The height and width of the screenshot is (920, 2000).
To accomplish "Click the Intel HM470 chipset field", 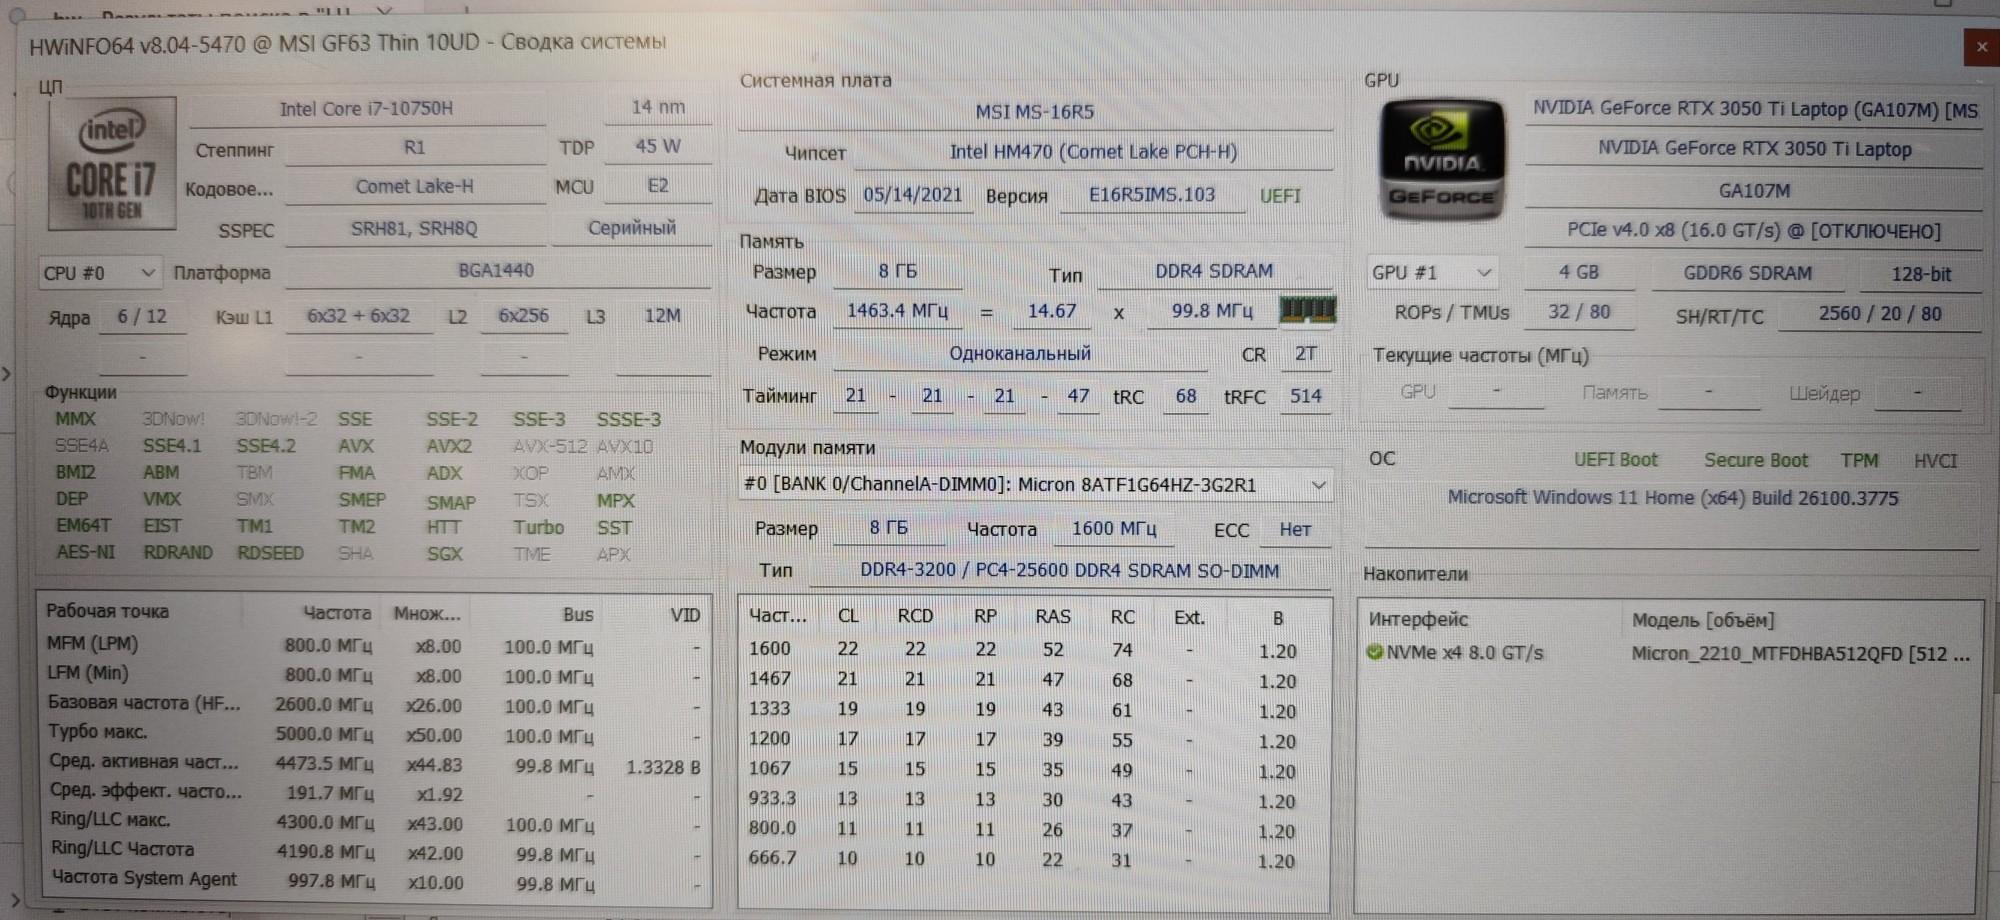I will (1093, 152).
